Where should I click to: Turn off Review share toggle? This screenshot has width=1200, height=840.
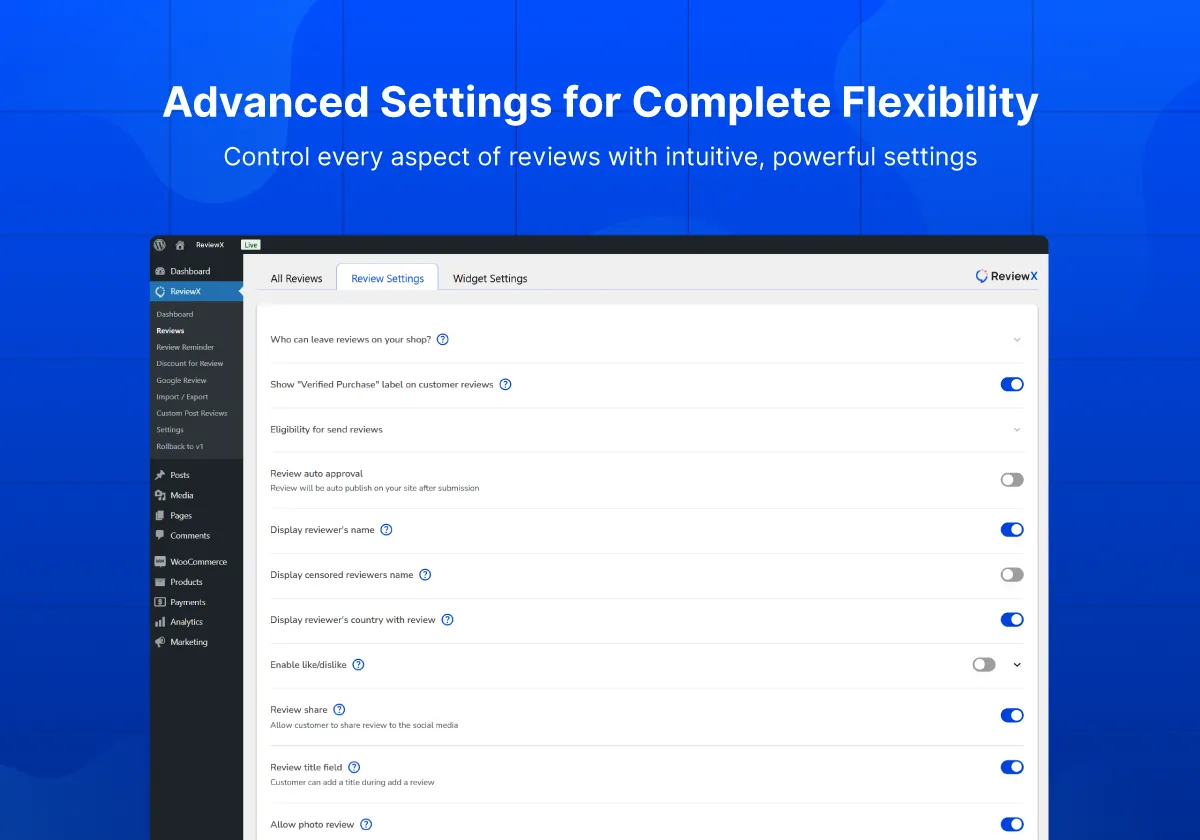(1012, 715)
